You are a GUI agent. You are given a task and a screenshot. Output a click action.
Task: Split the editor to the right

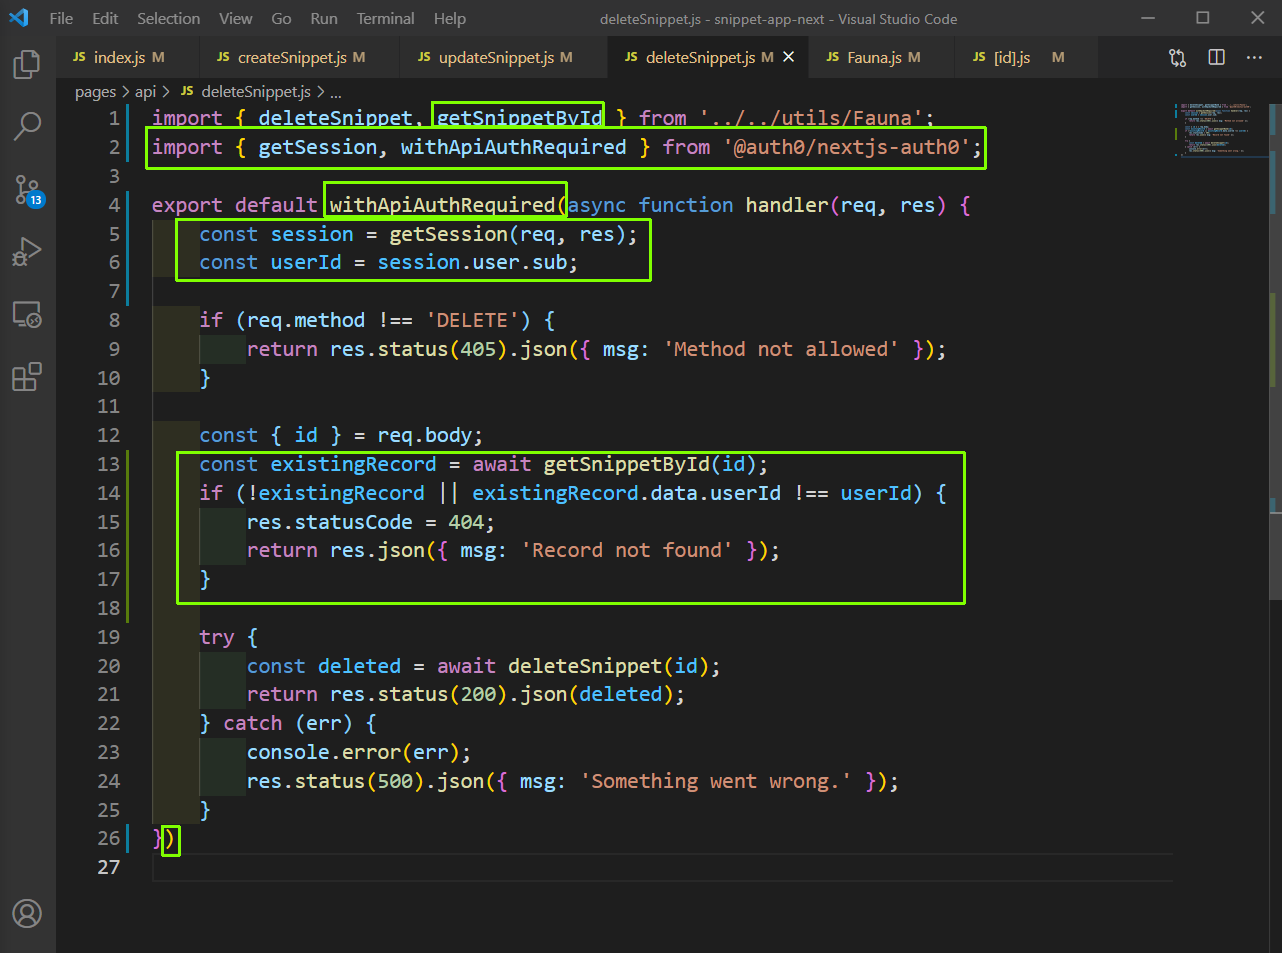click(x=1216, y=58)
